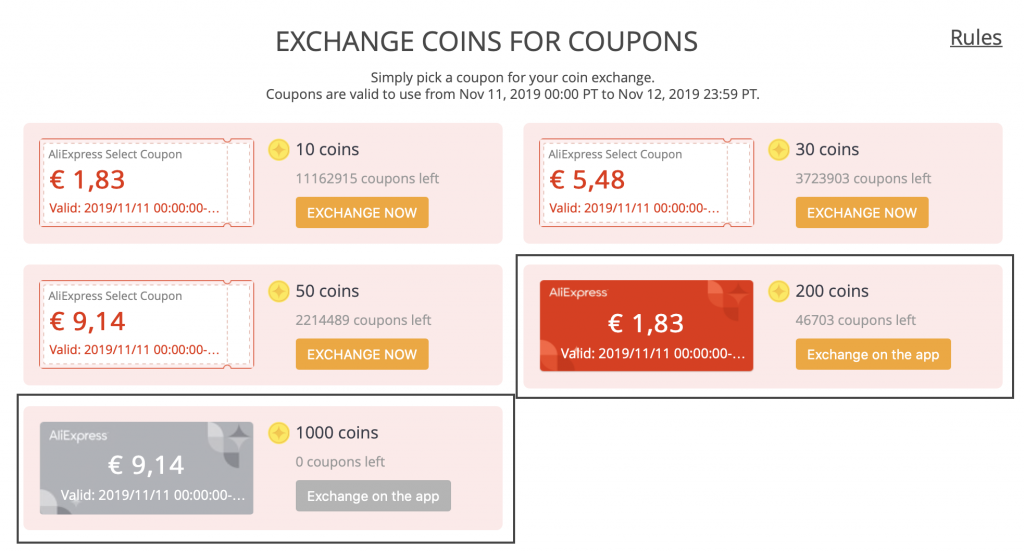Click the Exchange Coins for Coupons heading
The height and width of the screenshot is (552, 1024).
(x=487, y=42)
